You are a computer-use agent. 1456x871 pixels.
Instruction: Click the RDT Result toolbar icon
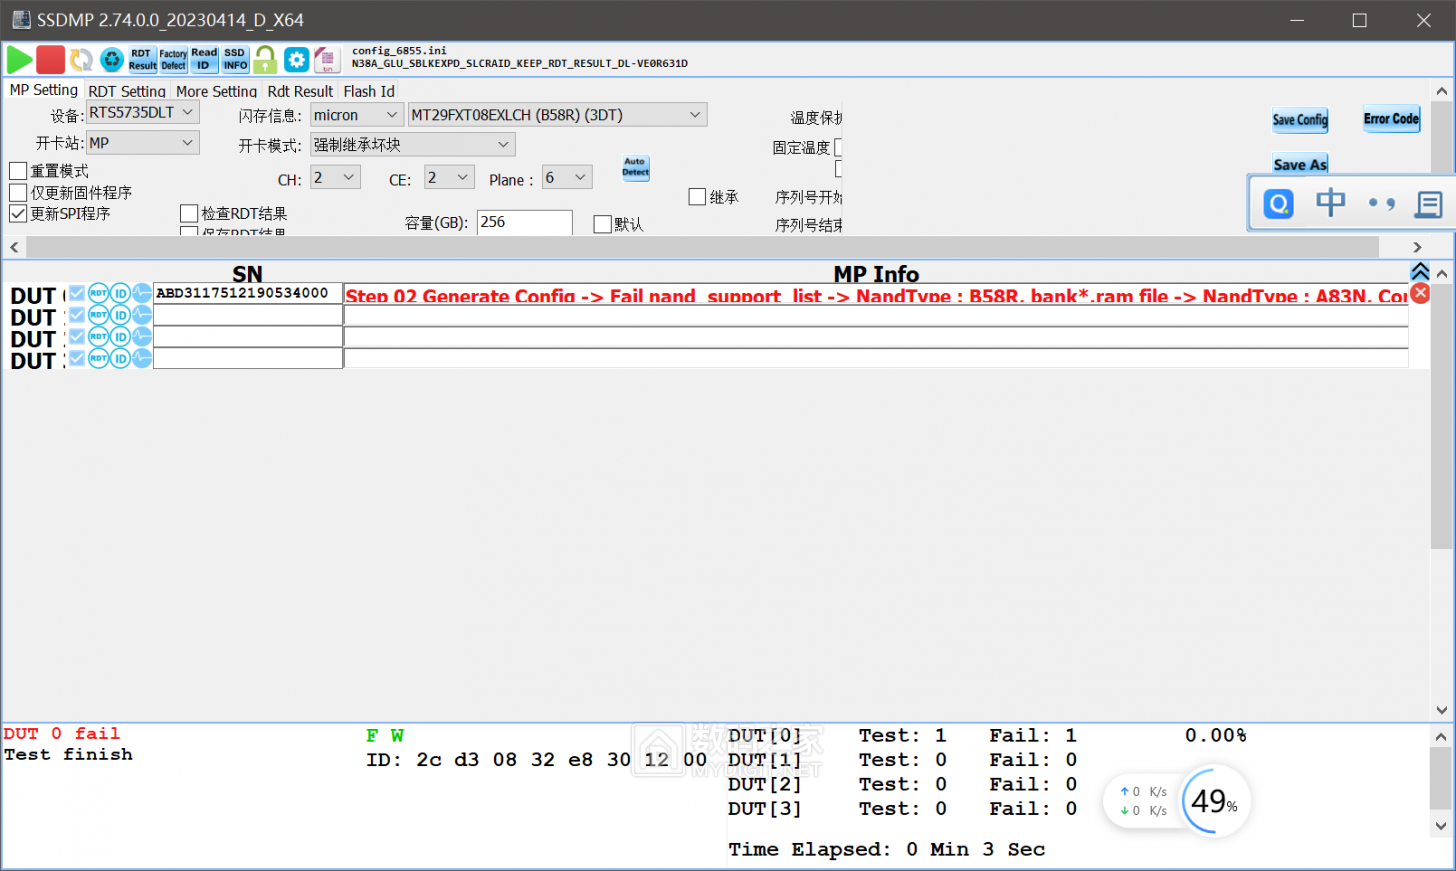(142, 60)
